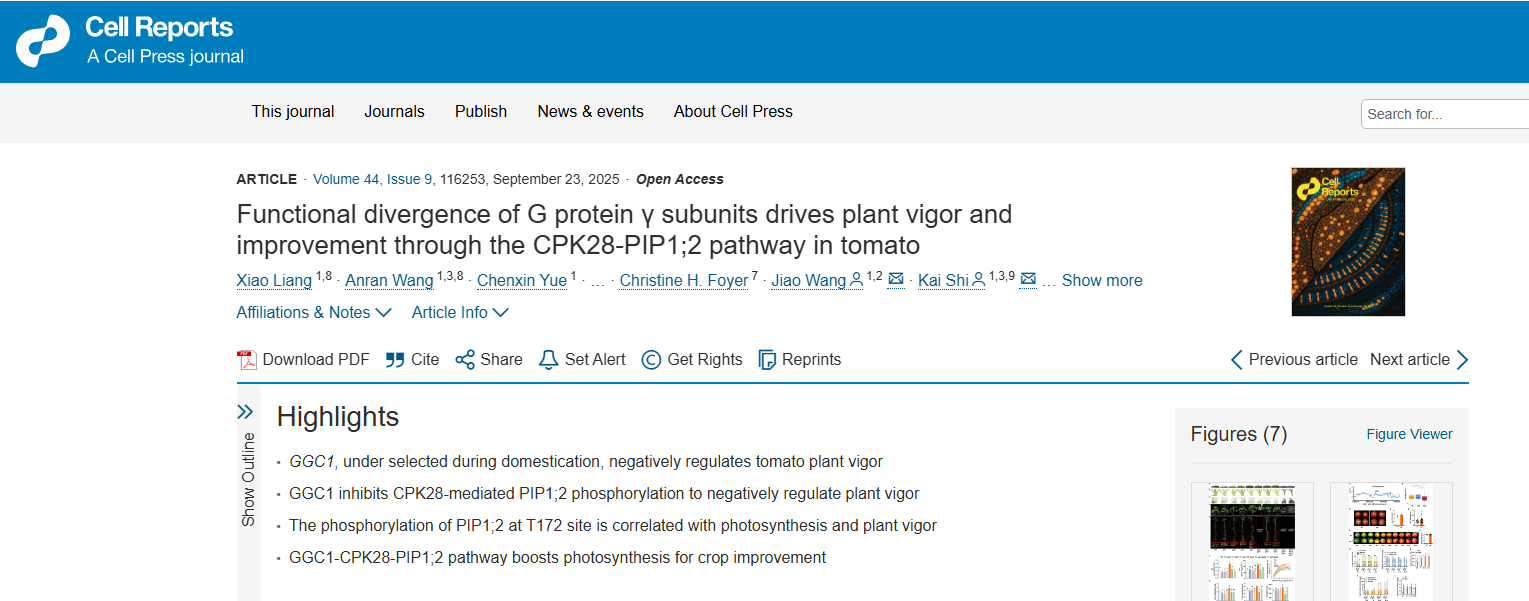Click Kai Shi's email envelope icon
Viewport: 1529px width, 601px height.
[1028, 280]
